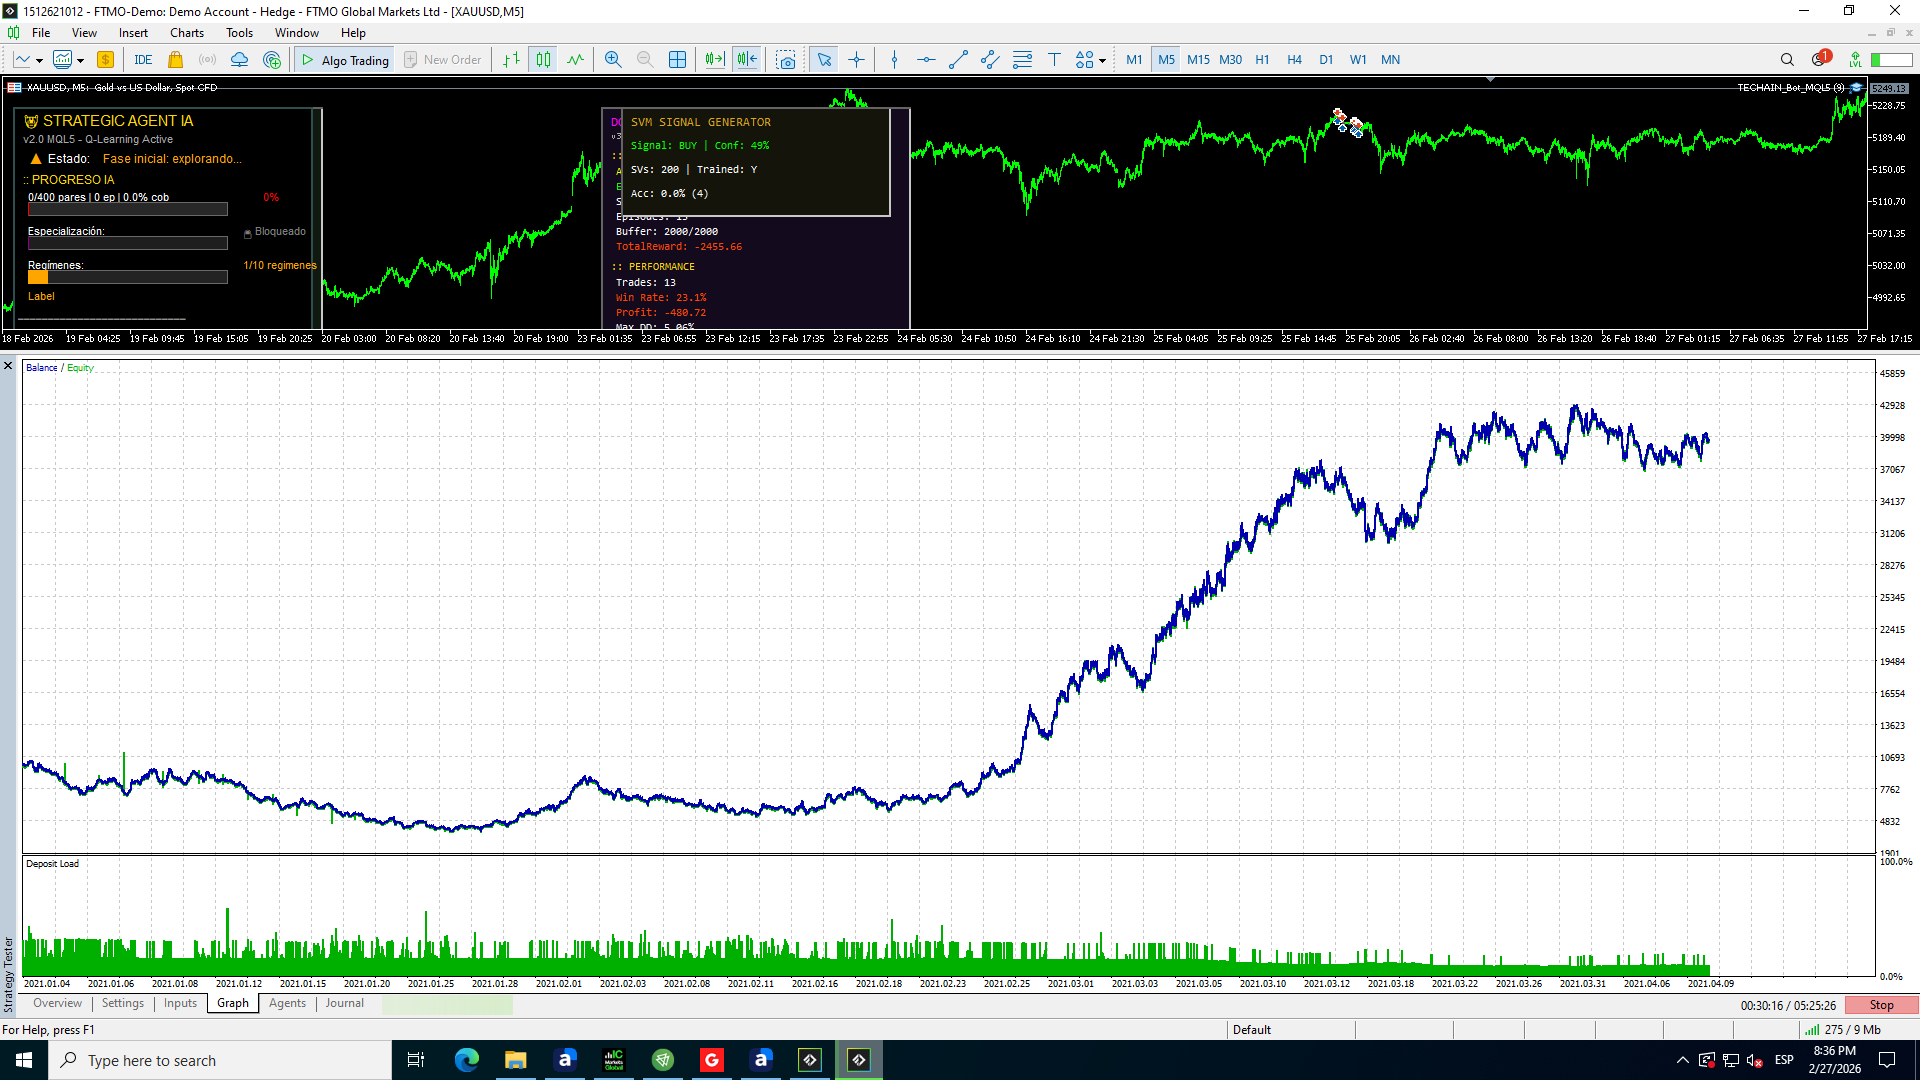Toggle candlestick chart display mode

click(x=543, y=60)
